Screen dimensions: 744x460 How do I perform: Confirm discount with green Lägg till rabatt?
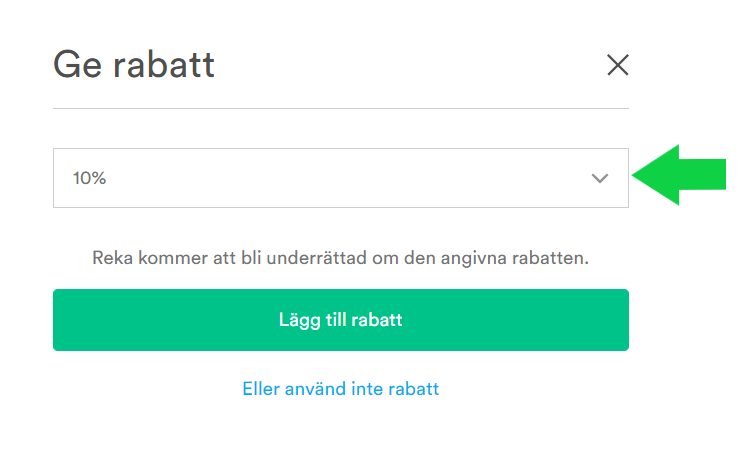(x=341, y=320)
